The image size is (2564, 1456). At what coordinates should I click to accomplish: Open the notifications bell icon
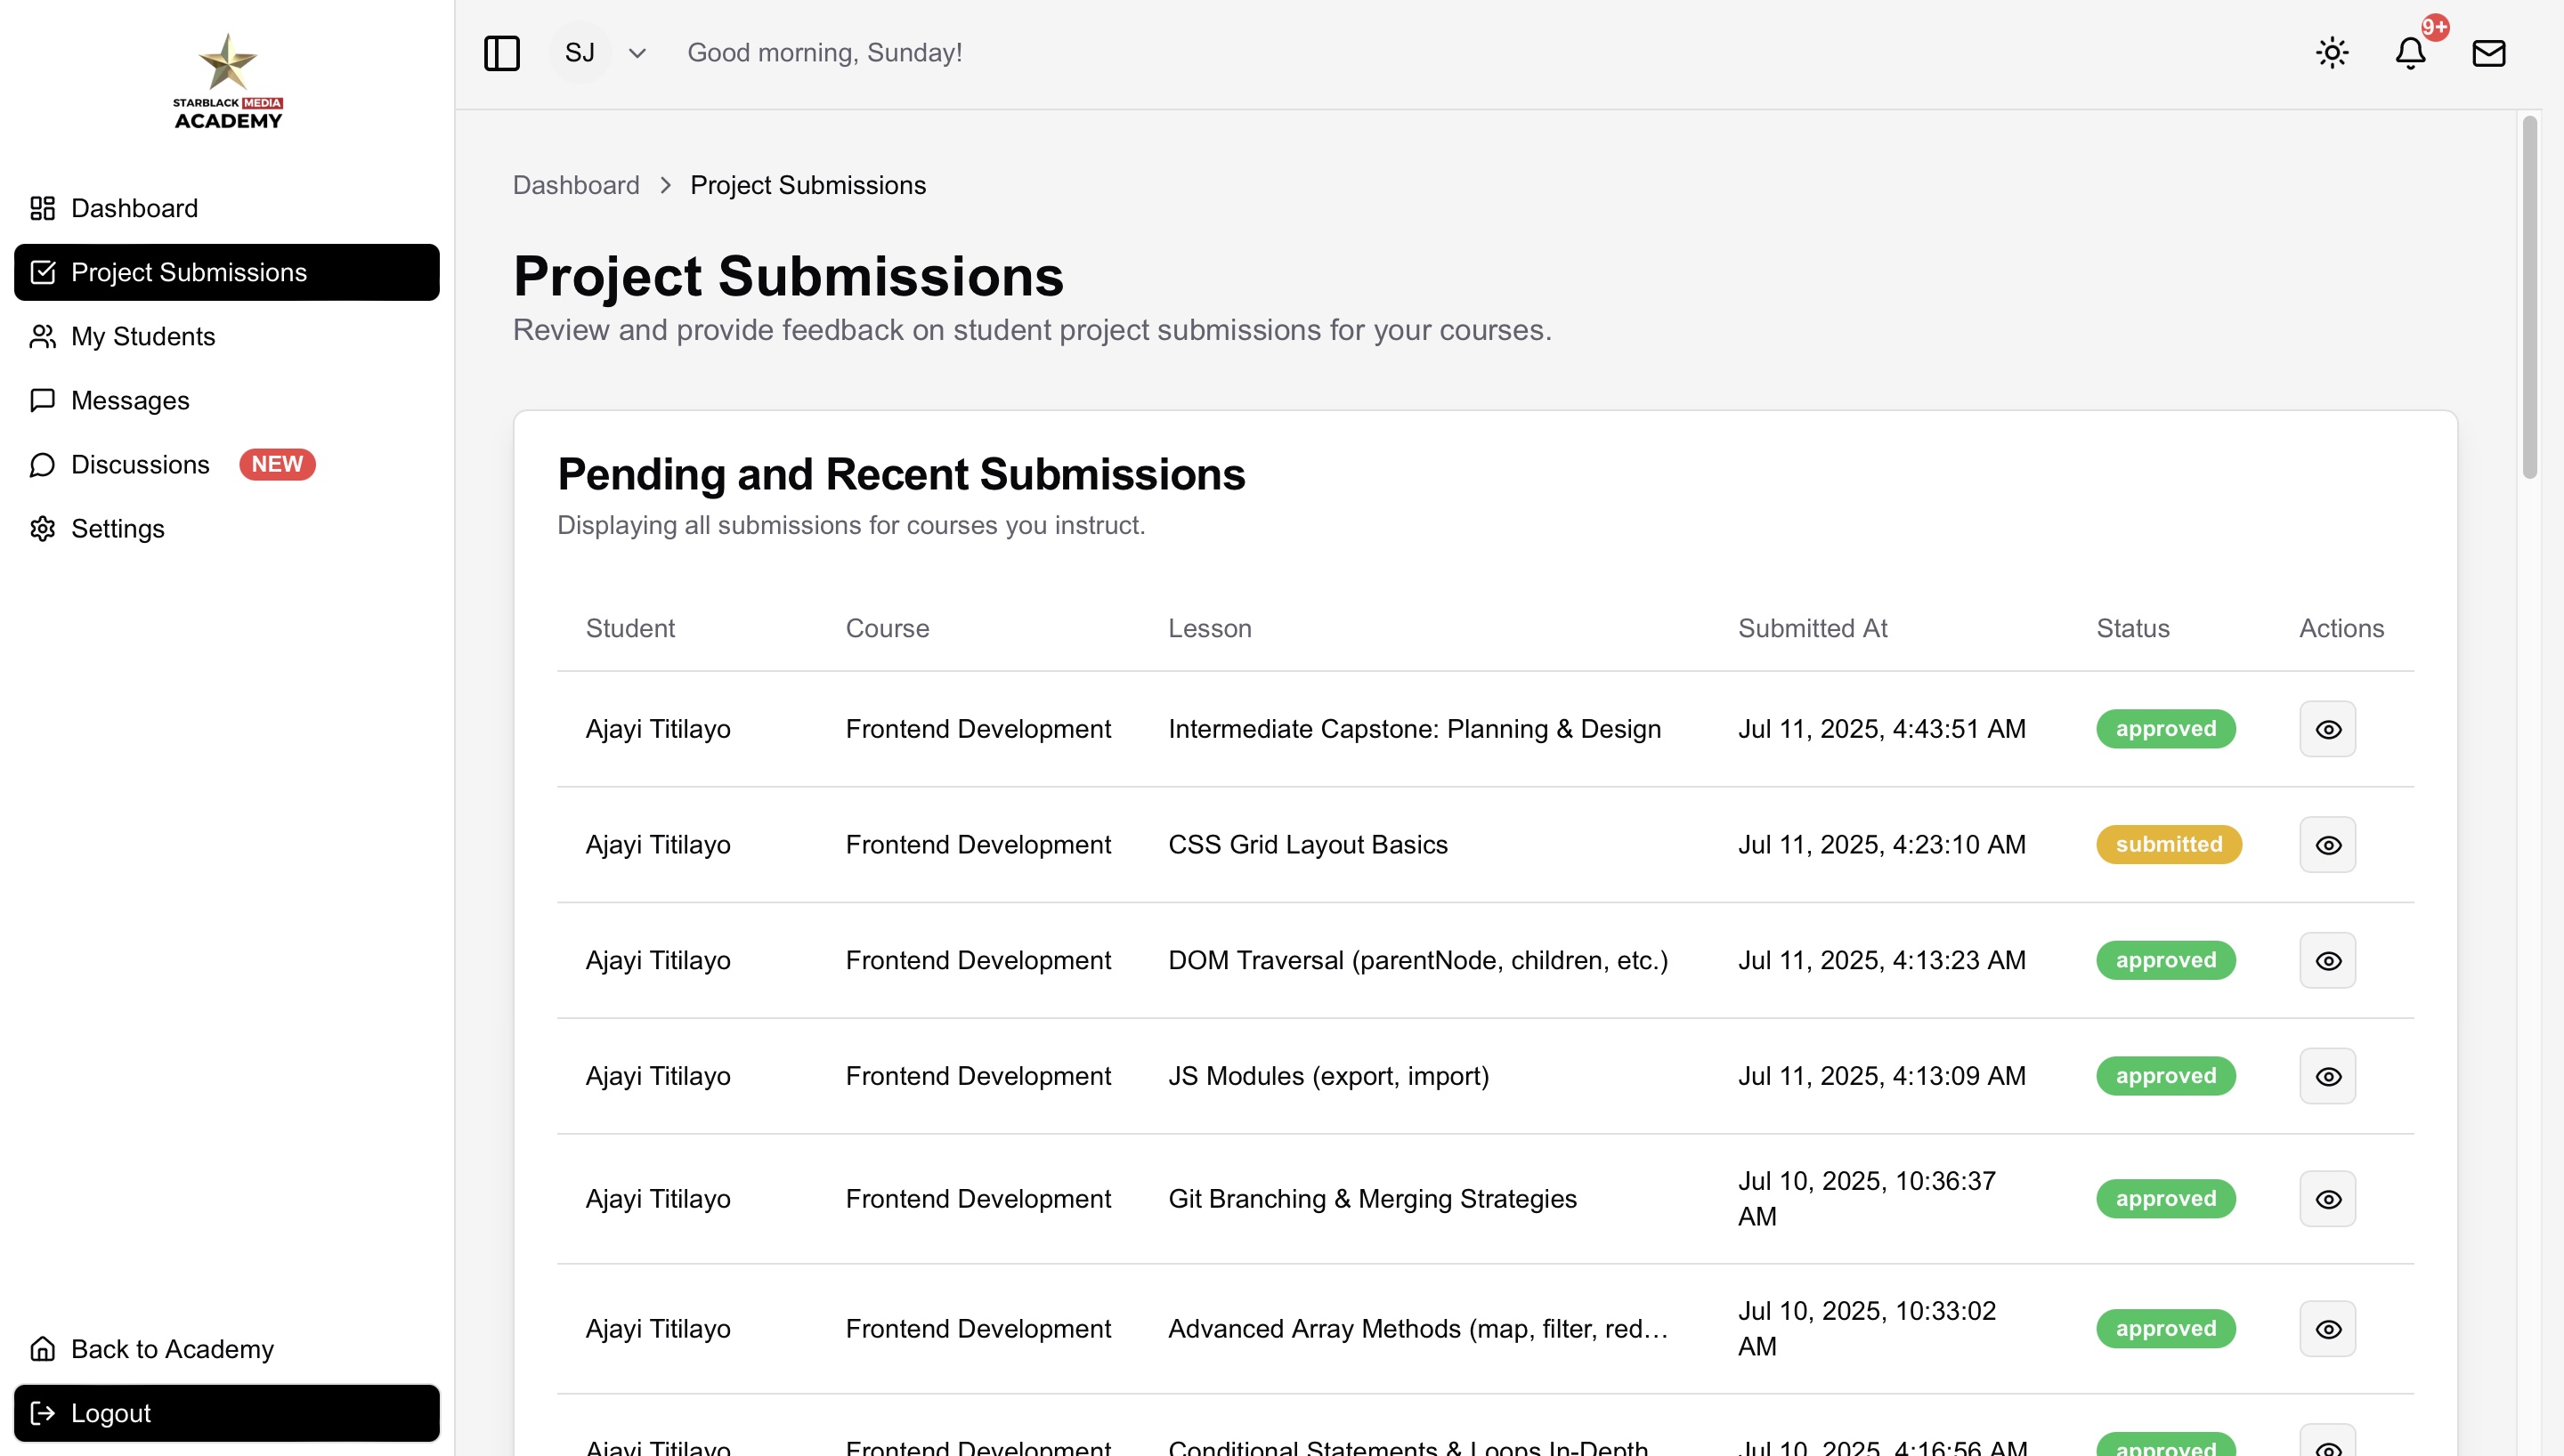click(2411, 53)
